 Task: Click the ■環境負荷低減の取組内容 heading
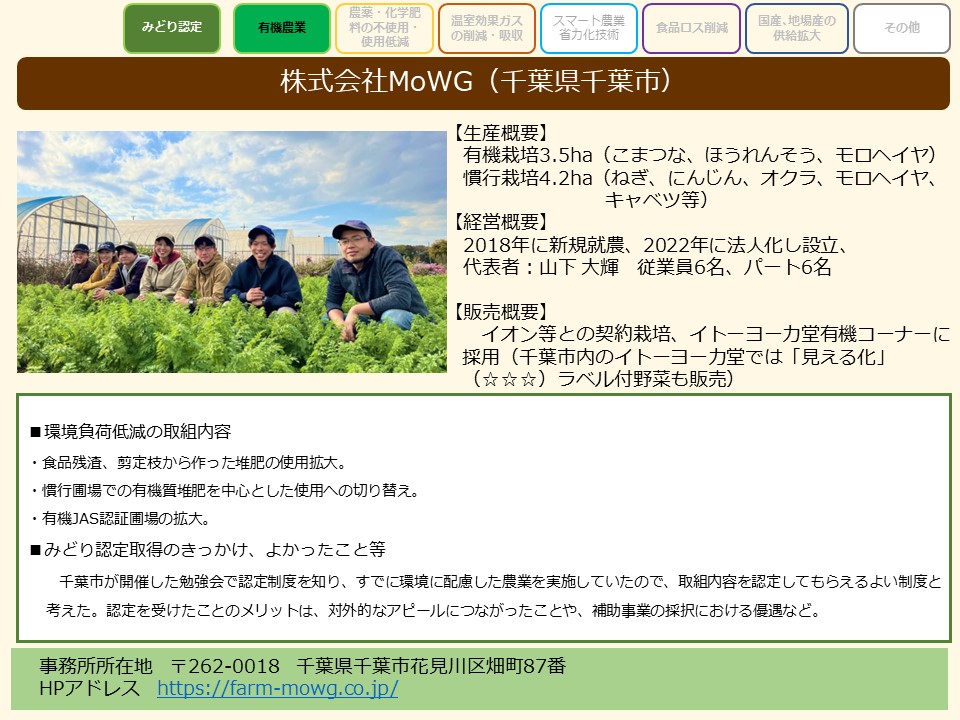coord(131,432)
